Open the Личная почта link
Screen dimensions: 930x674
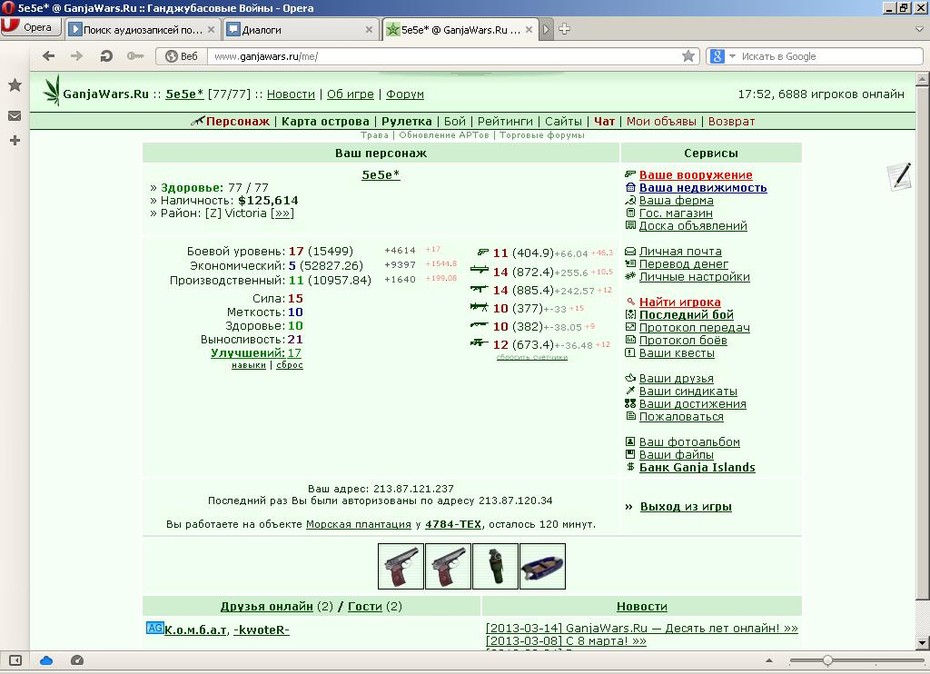coord(680,252)
